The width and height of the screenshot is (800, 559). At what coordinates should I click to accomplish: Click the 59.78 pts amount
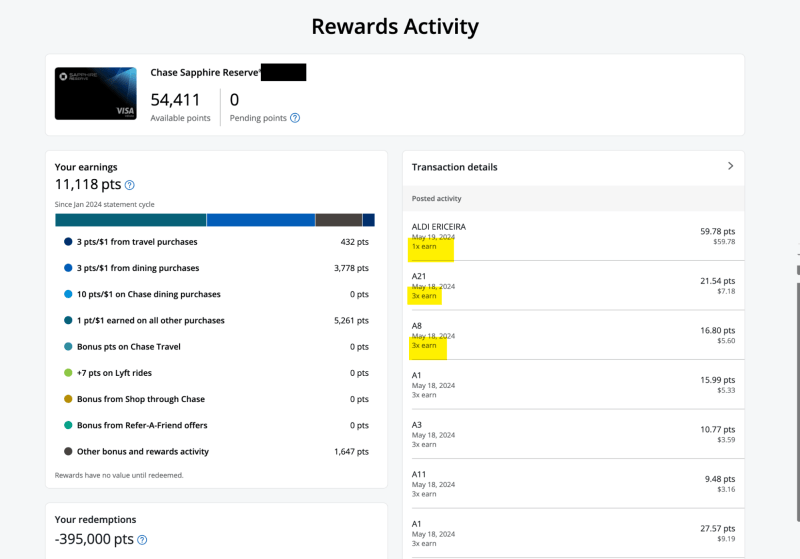[x=717, y=232]
